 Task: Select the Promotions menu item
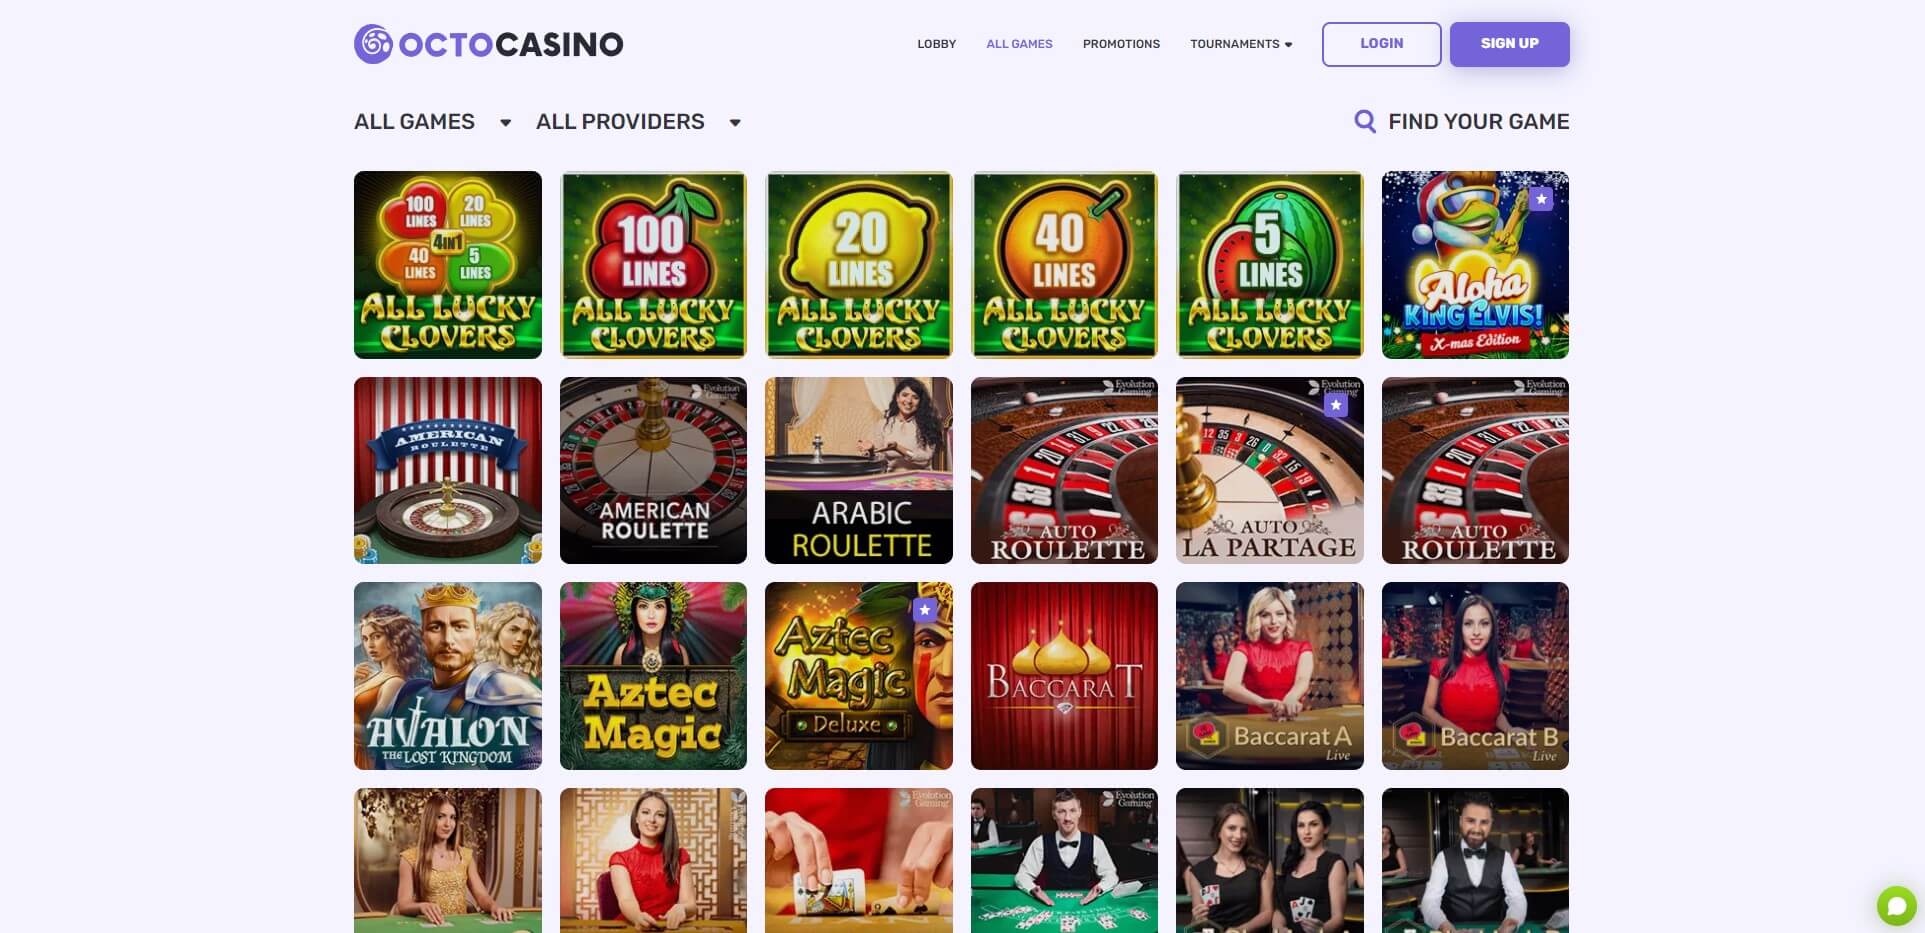coord(1121,44)
